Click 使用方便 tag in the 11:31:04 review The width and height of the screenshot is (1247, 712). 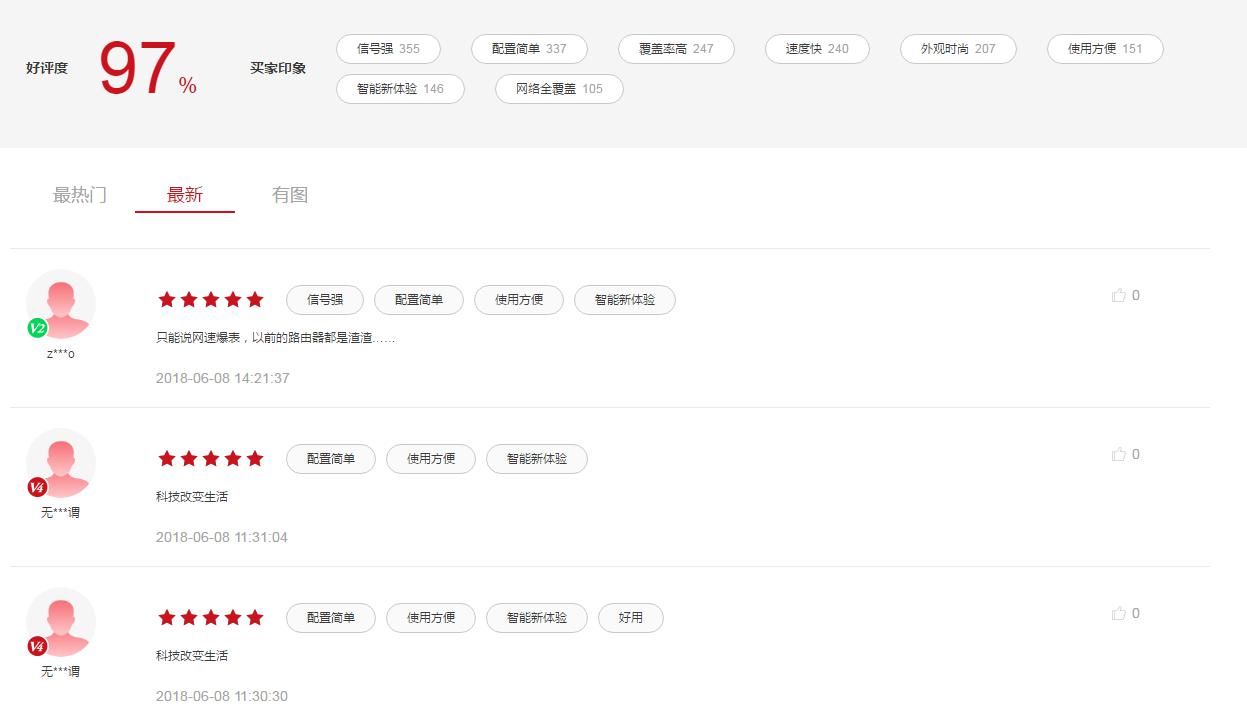tap(431, 459)
